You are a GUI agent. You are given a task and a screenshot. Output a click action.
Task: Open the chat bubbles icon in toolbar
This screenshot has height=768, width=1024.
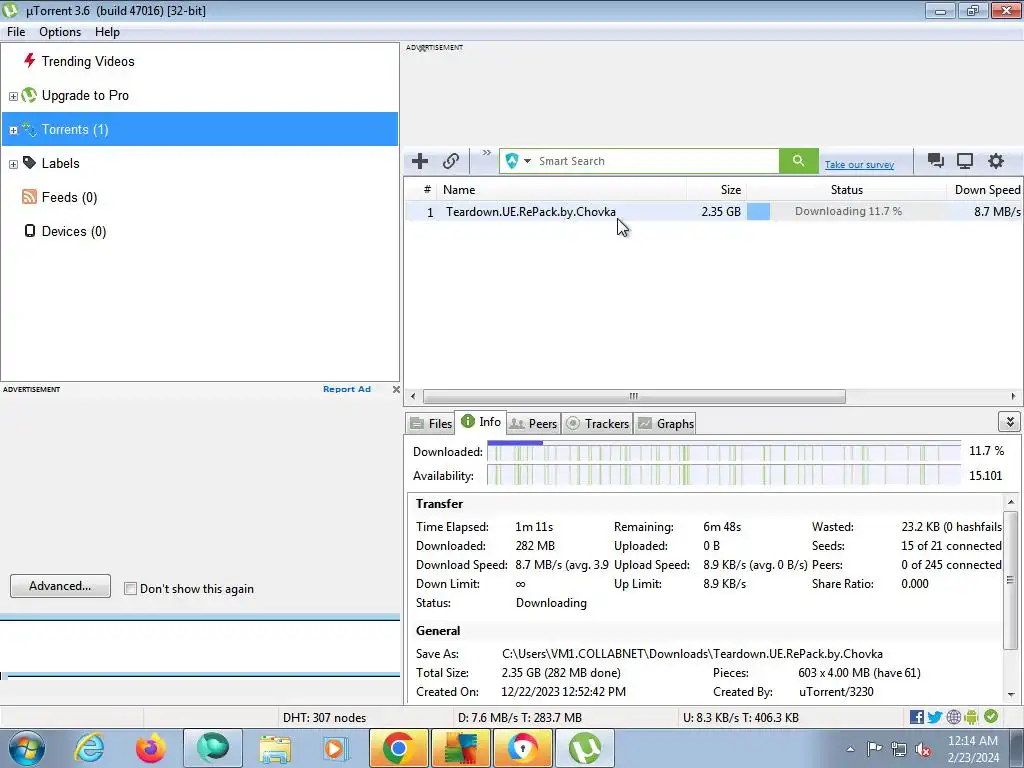(x=935, y=161)
